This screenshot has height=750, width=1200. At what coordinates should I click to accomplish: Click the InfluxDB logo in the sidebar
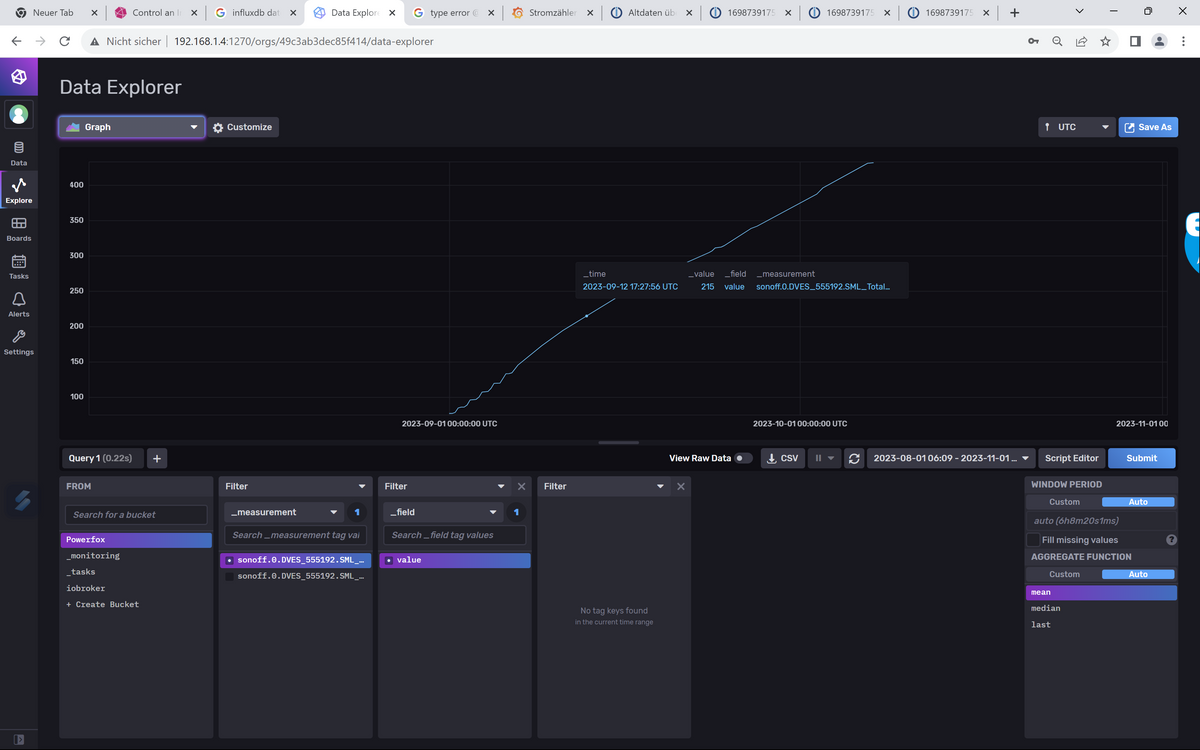coord(18,77)
